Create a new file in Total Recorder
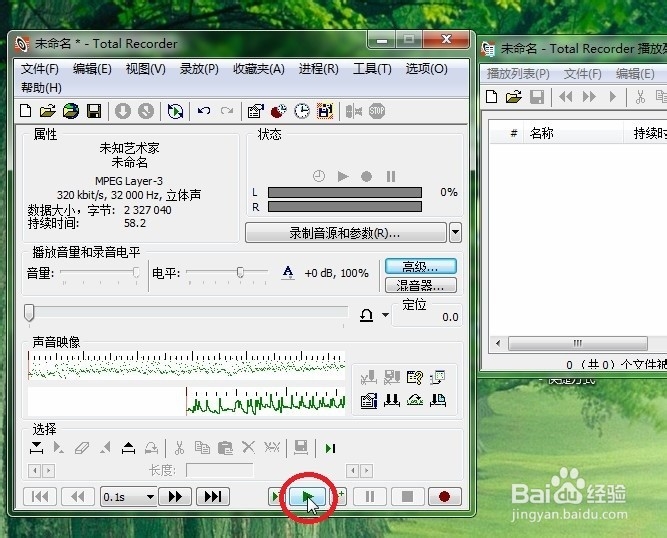 [x=26, y=111]
